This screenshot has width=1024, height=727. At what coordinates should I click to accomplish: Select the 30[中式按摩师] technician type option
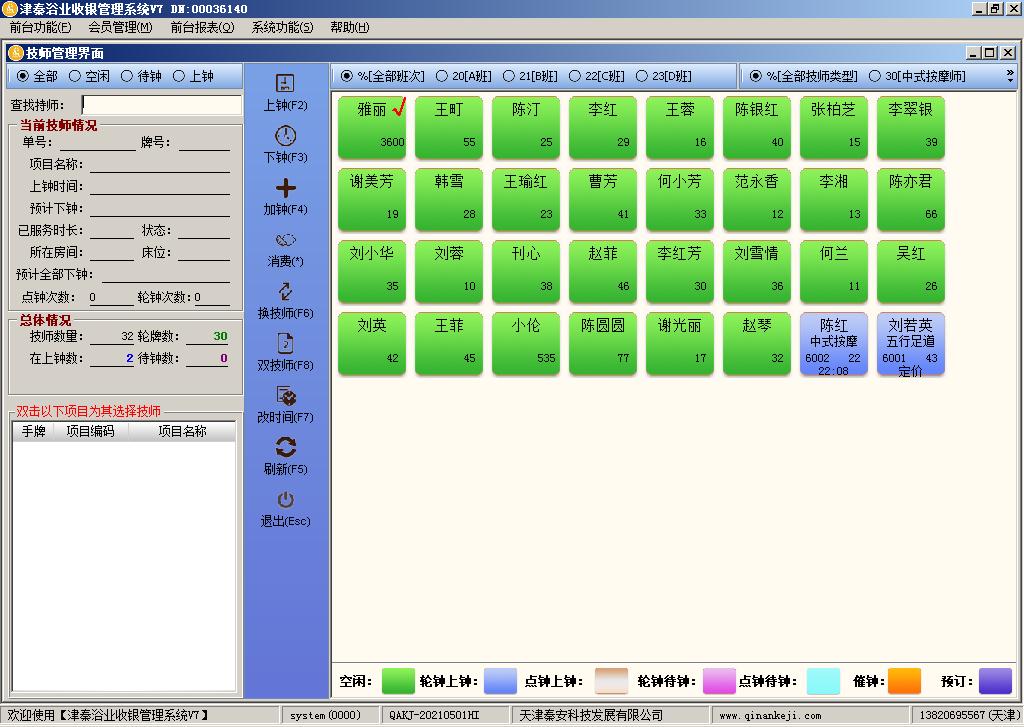pos(875,76)
